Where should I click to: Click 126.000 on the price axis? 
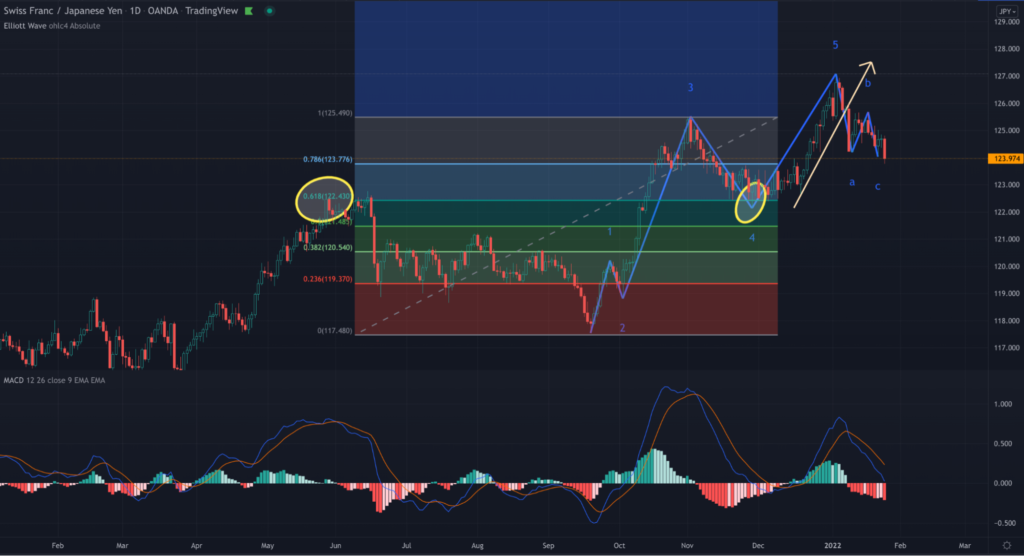tap(1006, 104)
